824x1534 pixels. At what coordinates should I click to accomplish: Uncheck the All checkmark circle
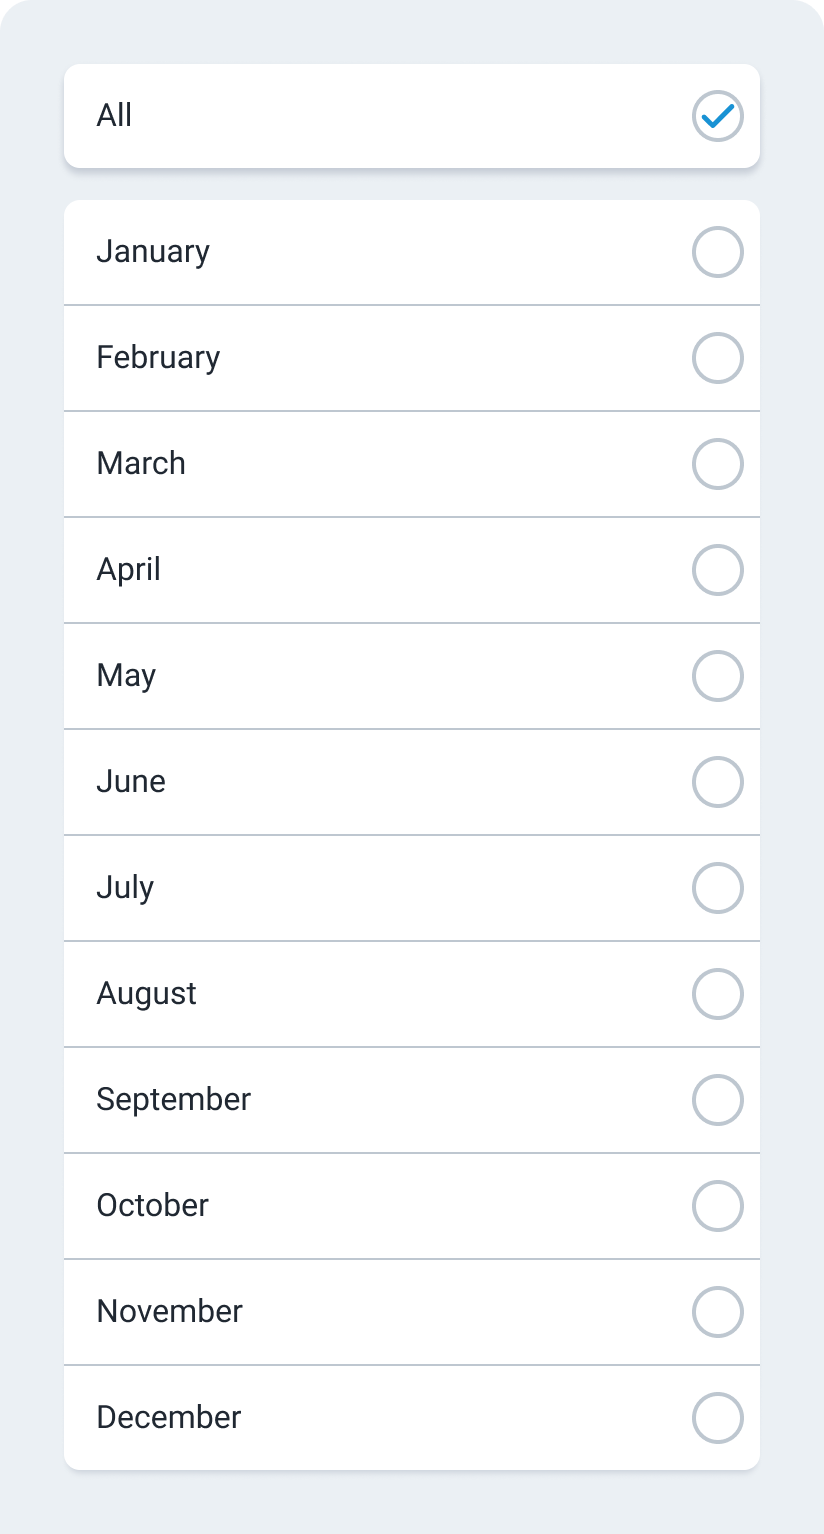point(717,116)
